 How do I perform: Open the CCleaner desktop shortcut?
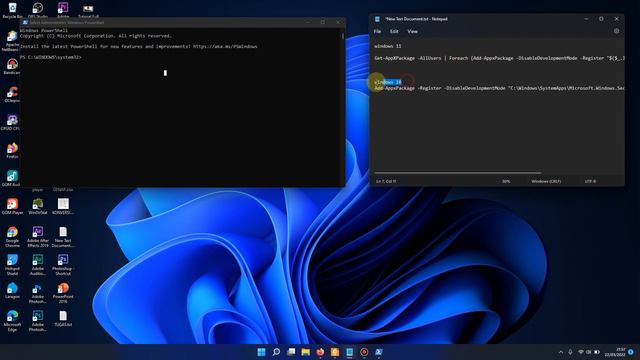12,94
